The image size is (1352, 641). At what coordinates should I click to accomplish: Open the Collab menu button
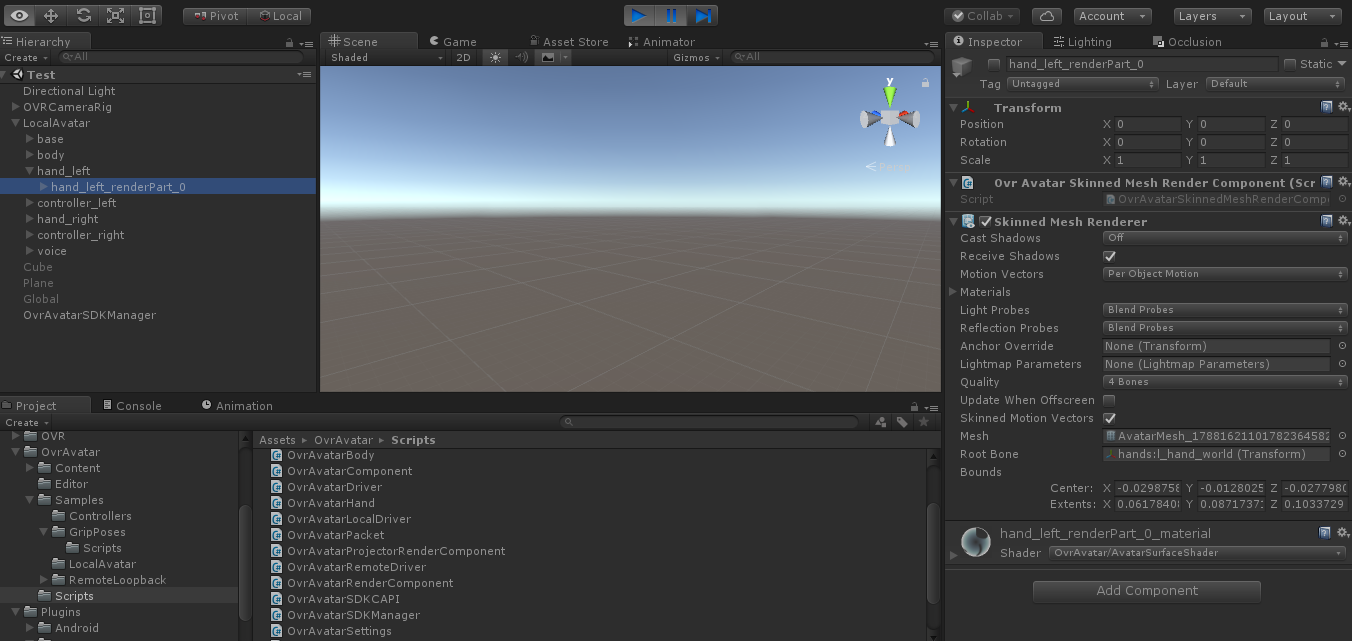point(982,16)
